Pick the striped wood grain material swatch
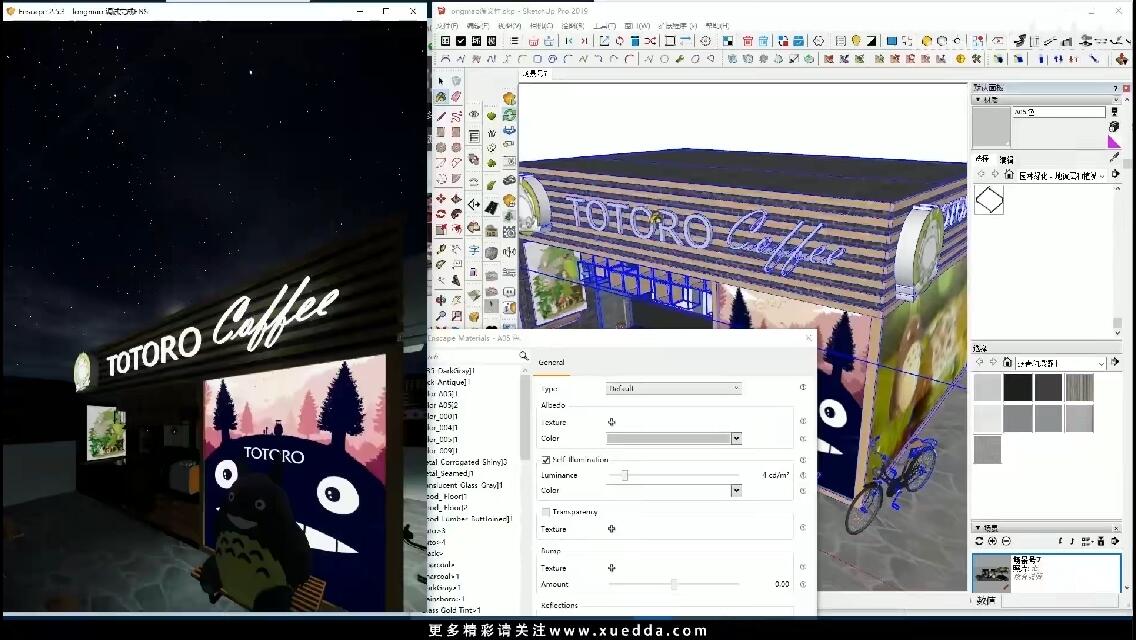This screenshot has width=1136, height=640. pyautogui.click(x=1079, y=387)
